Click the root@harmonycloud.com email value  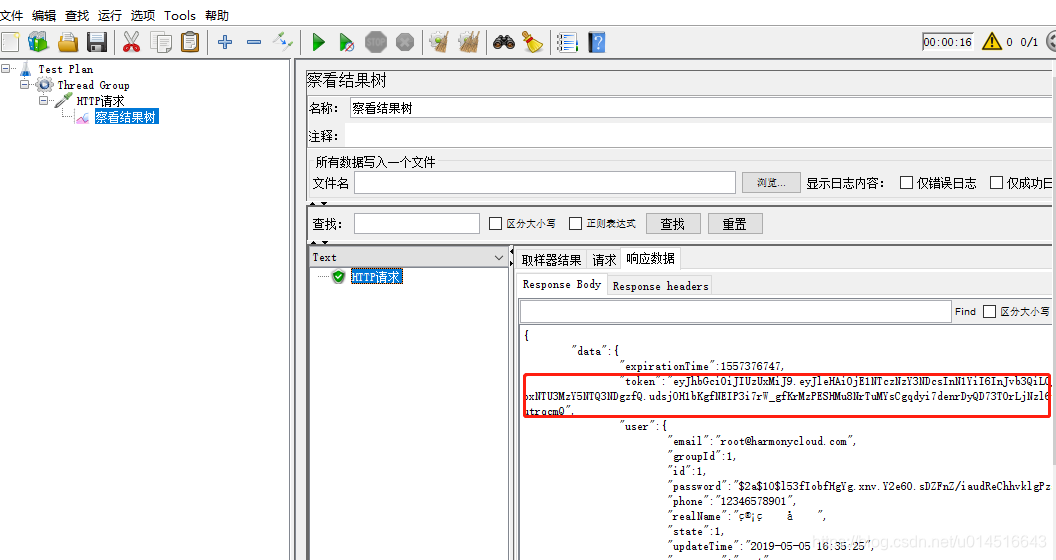(784, 442)
